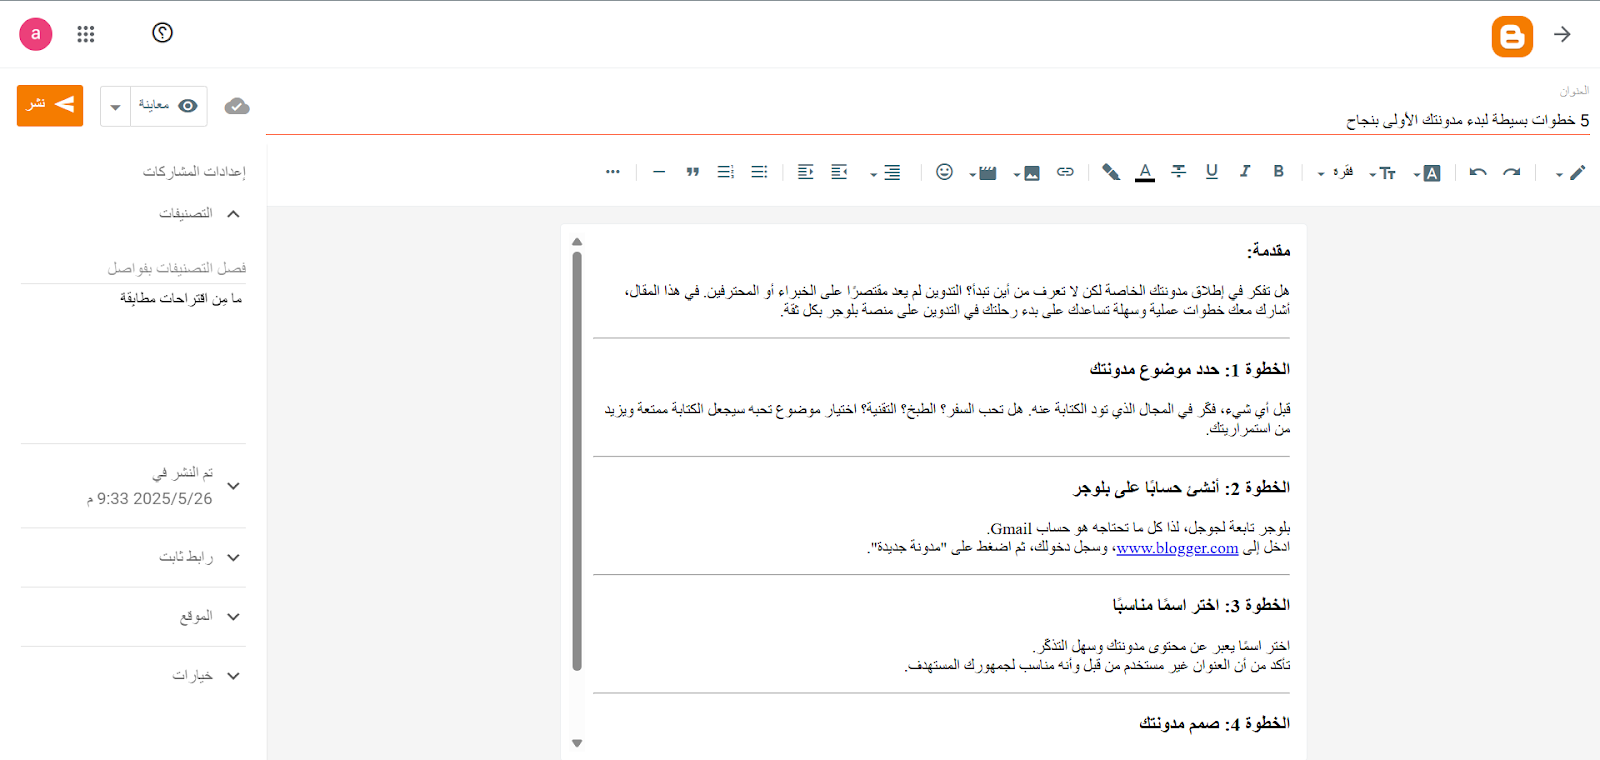This screenshot has width=1600, height=760.
Task: Toggle underline formatting
Action: pyautogui.click(x=1212, y=172)
